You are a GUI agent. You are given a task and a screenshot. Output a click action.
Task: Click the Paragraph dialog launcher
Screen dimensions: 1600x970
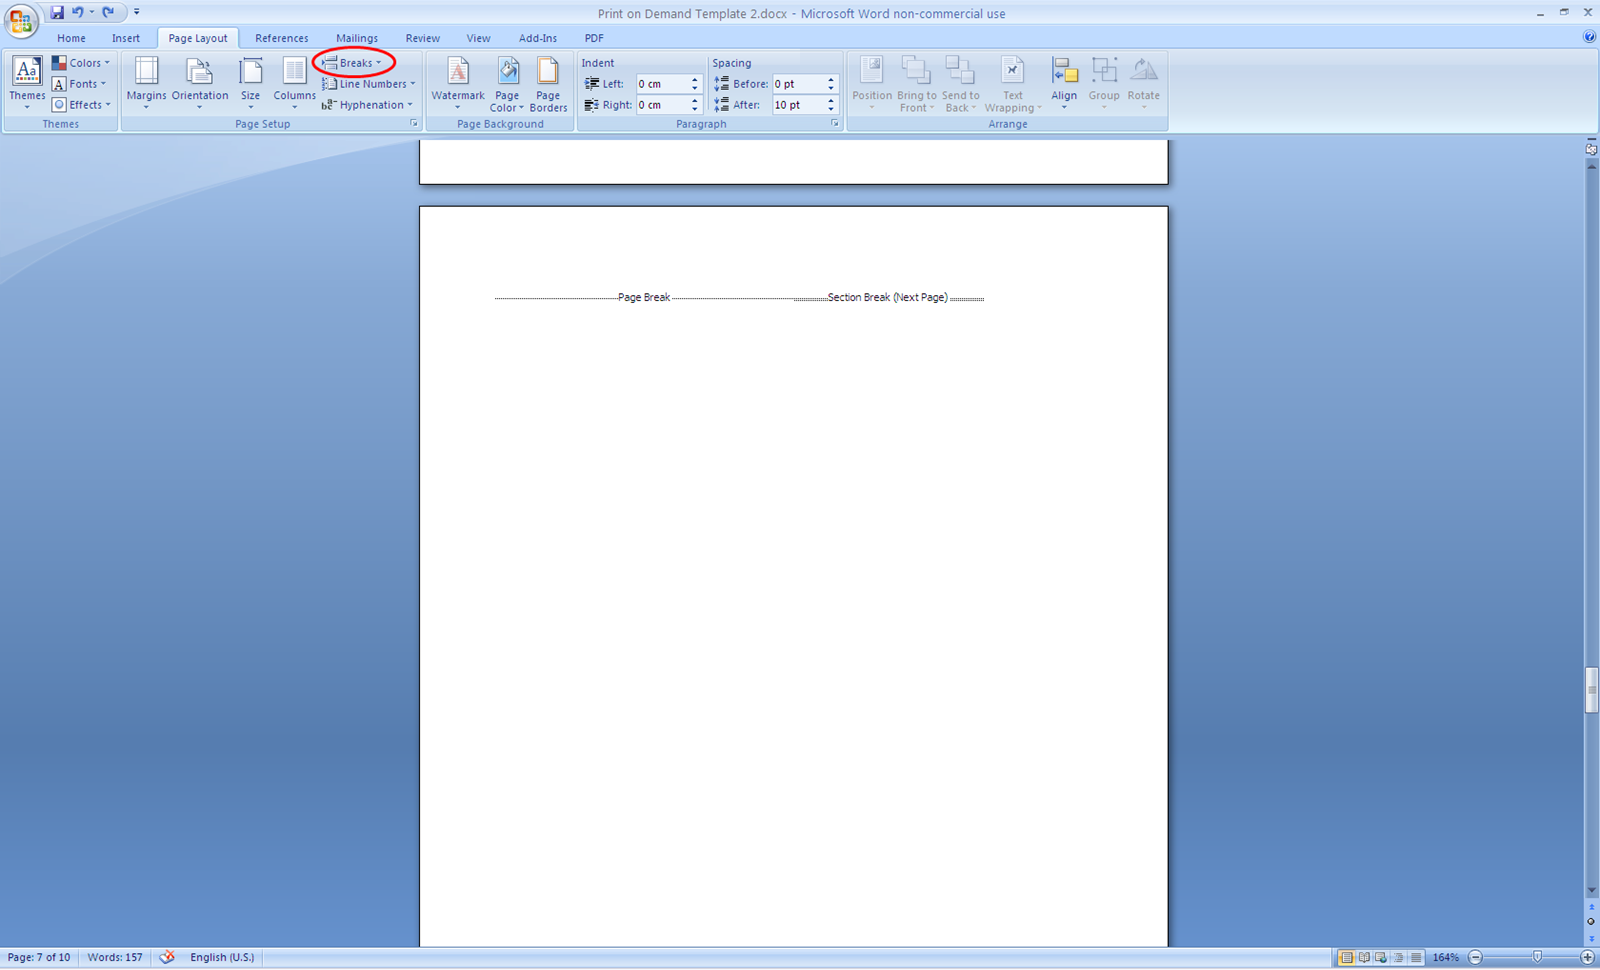834,124
